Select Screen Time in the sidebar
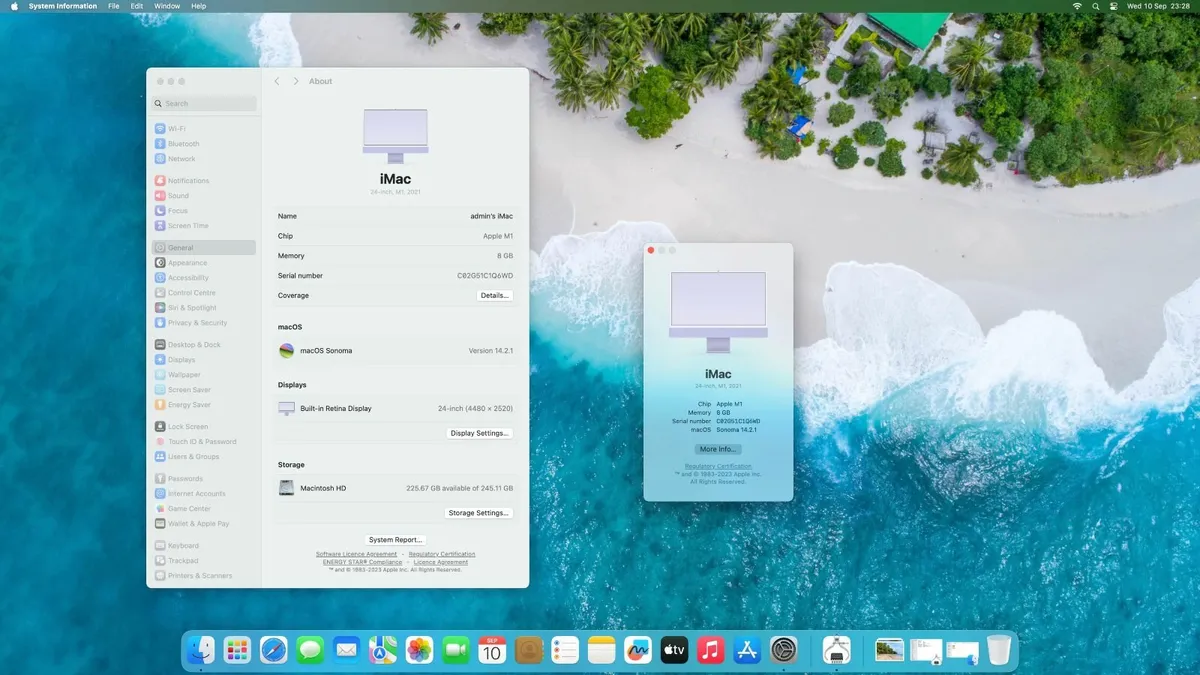 (204, 226)
